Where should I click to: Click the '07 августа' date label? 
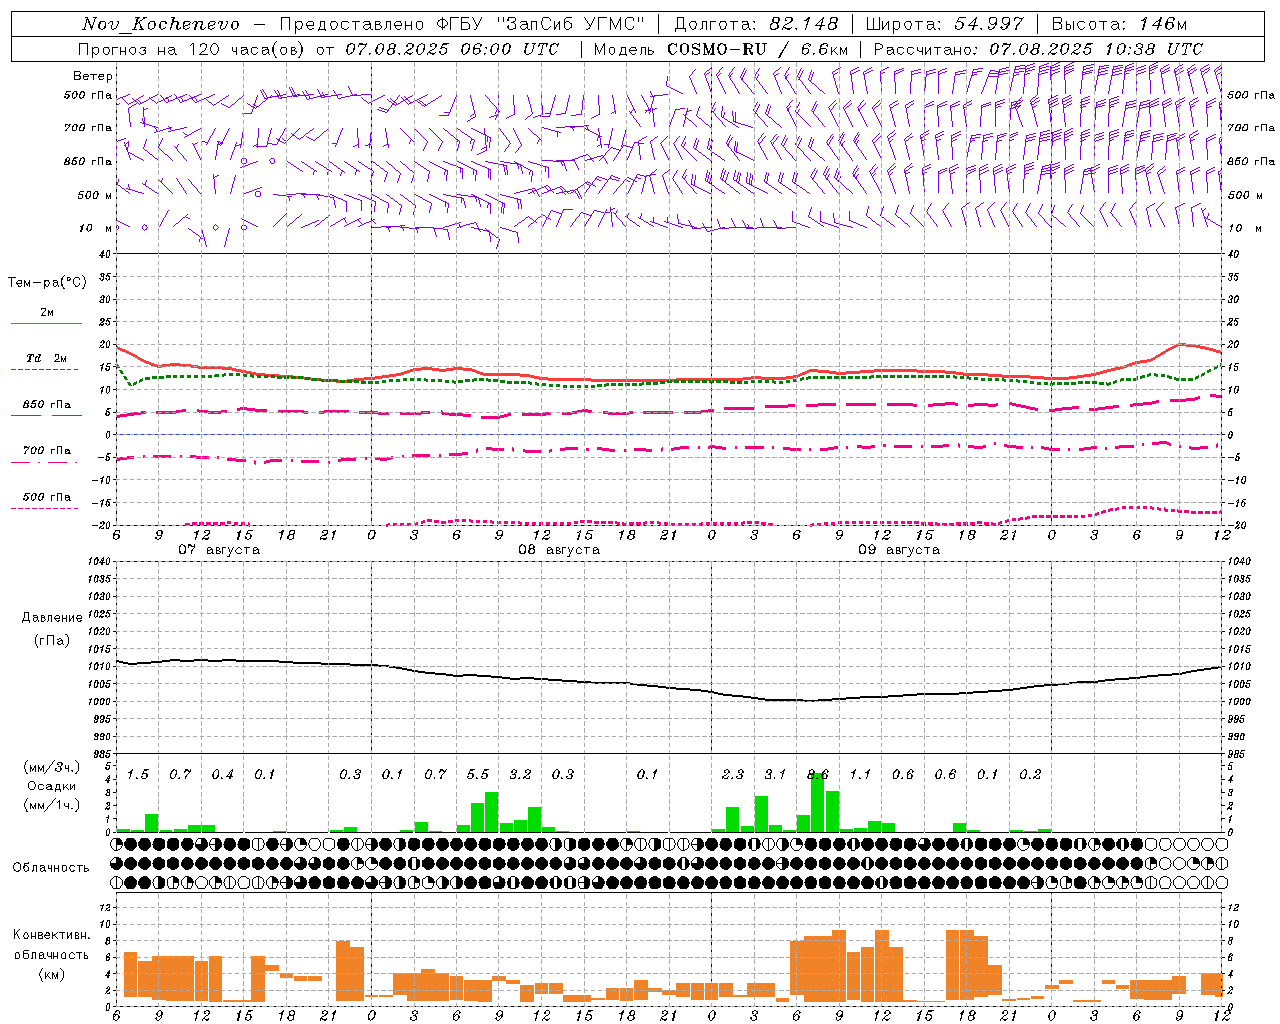tap(219, 550)
